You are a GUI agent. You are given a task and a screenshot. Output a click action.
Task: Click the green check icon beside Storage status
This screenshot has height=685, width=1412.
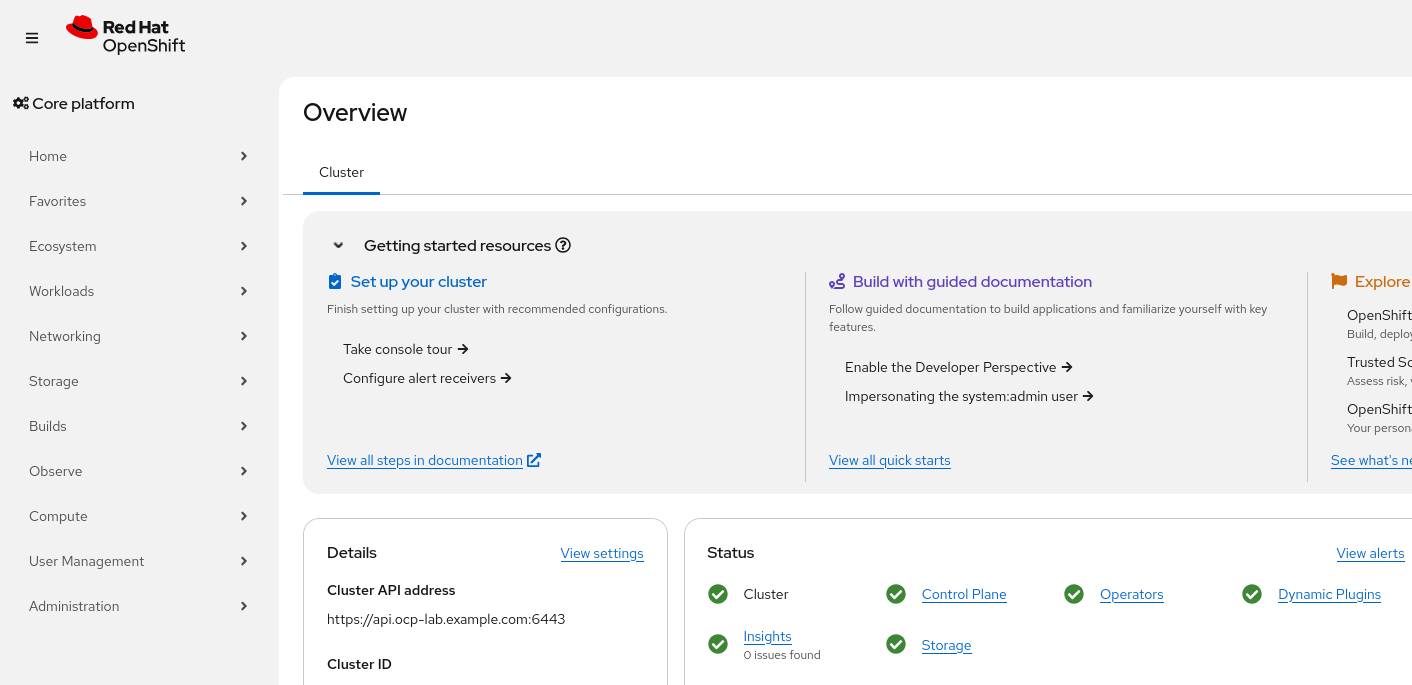coord(896,645)
